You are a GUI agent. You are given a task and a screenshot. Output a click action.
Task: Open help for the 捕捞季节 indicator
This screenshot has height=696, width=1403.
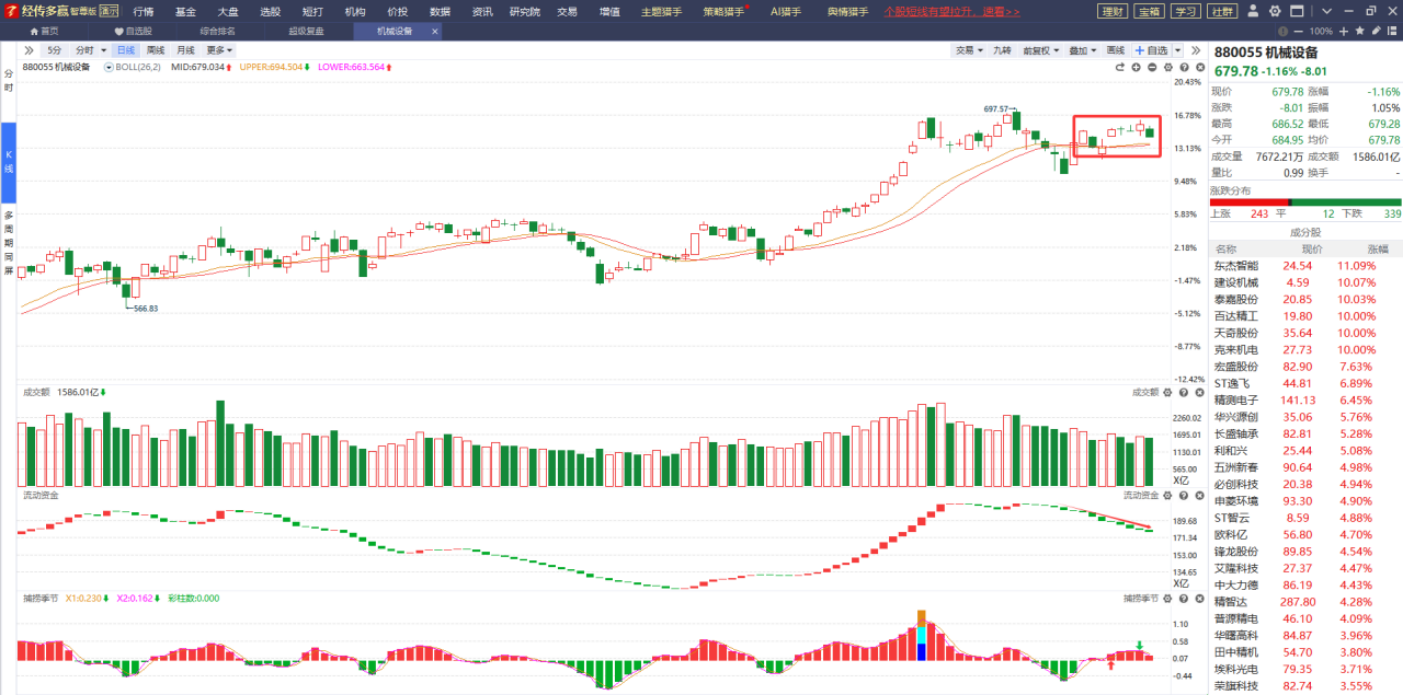(x=1184, y=598)
